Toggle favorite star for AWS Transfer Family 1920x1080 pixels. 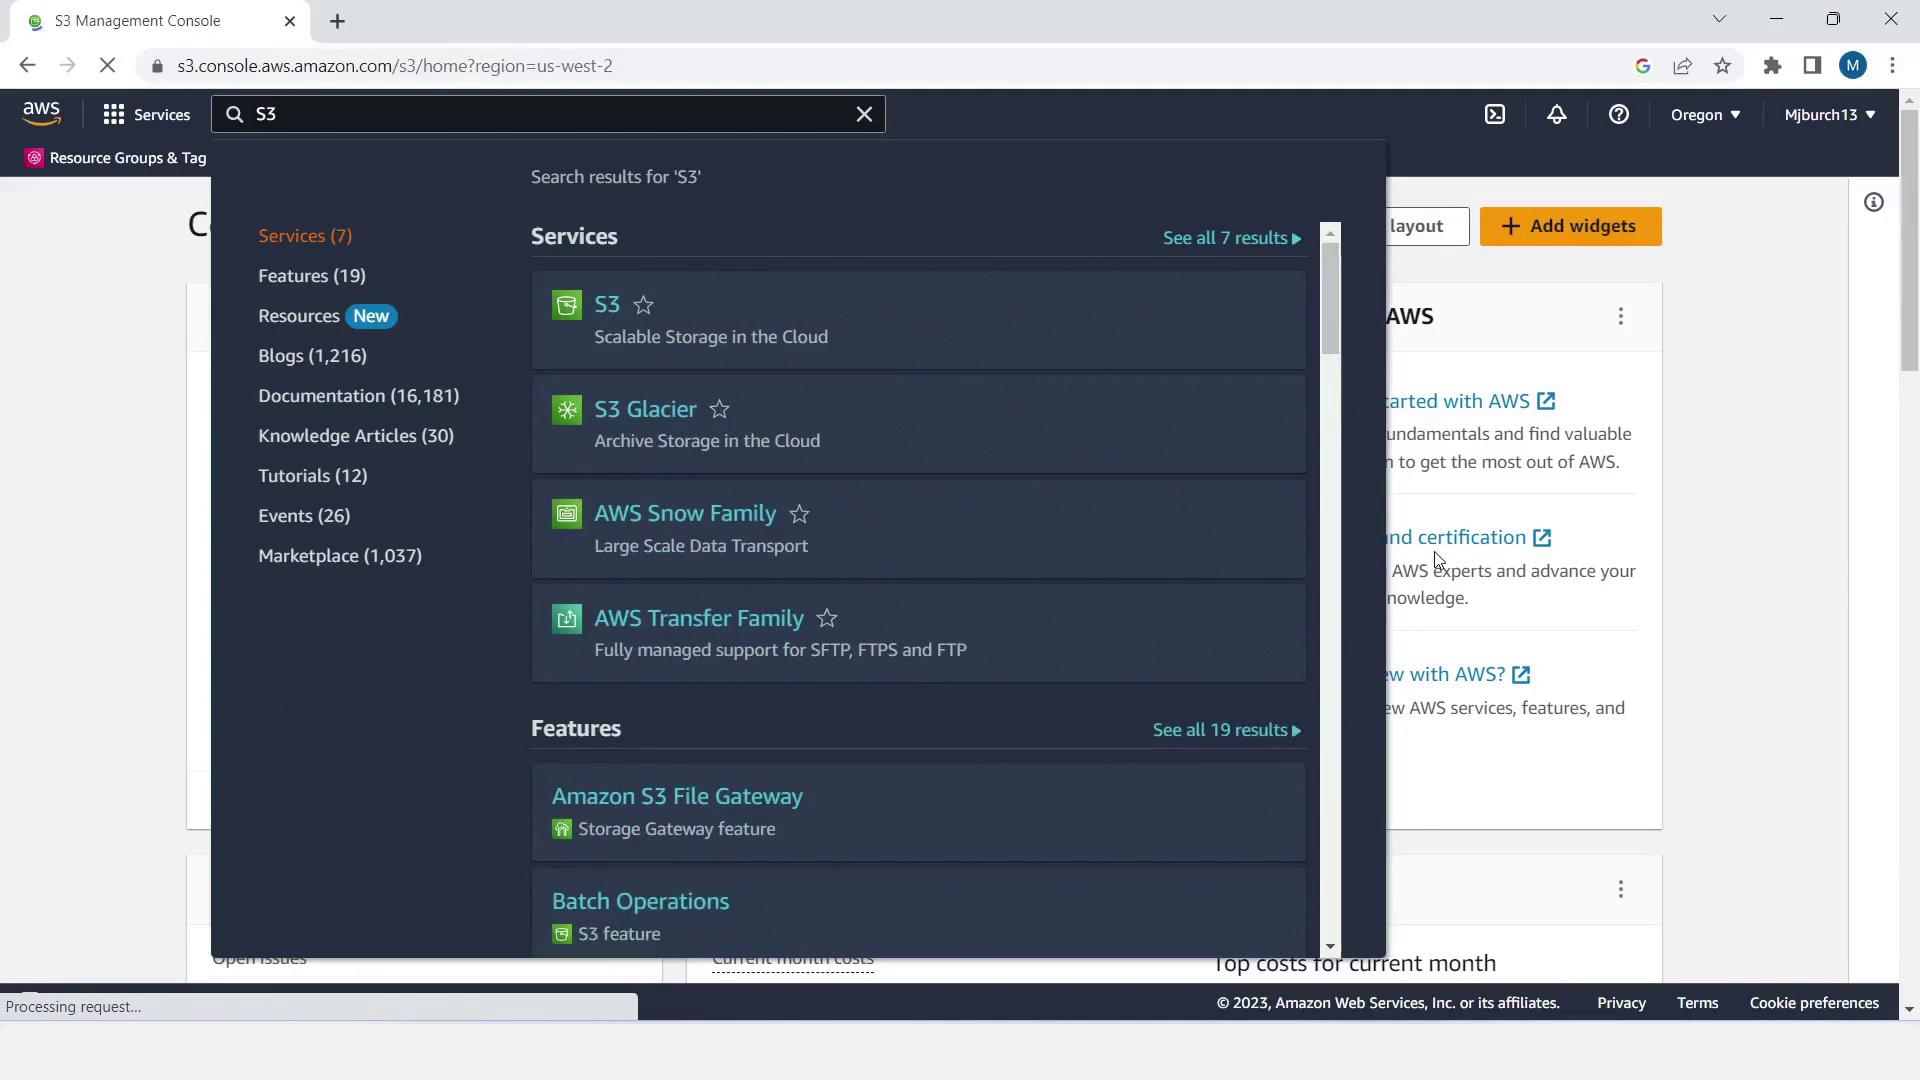(x=826, y=619)
